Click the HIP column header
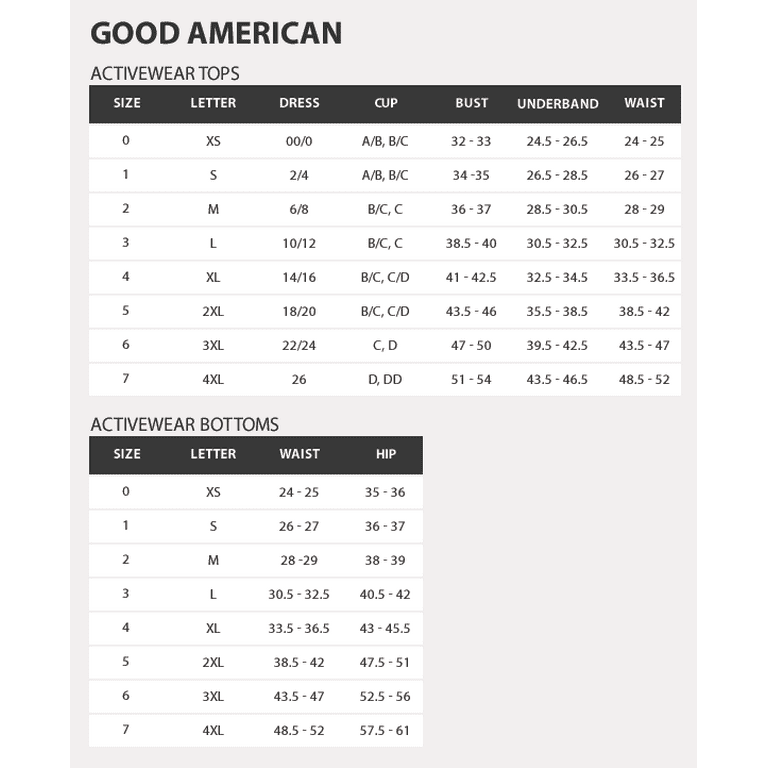Image resolution: width=768 pixels, height=768 pixels. [385, 454]
